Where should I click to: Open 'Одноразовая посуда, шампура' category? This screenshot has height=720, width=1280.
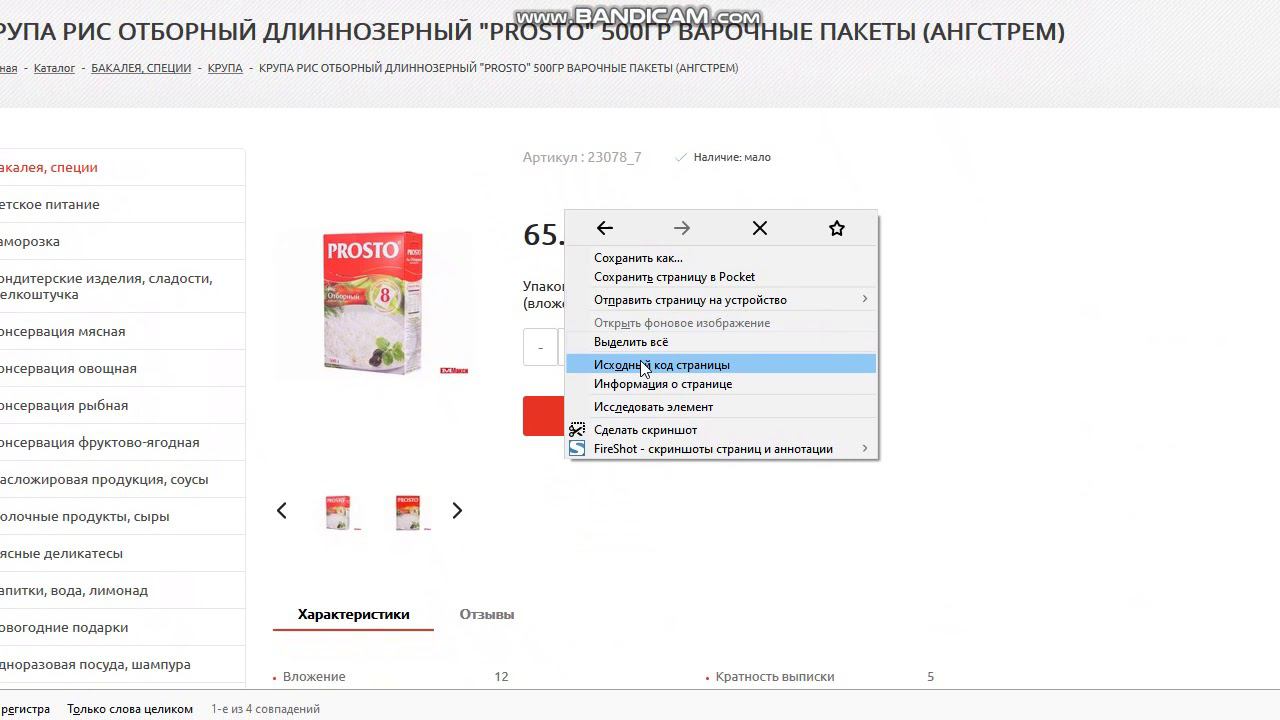click(x=122, y=664)
